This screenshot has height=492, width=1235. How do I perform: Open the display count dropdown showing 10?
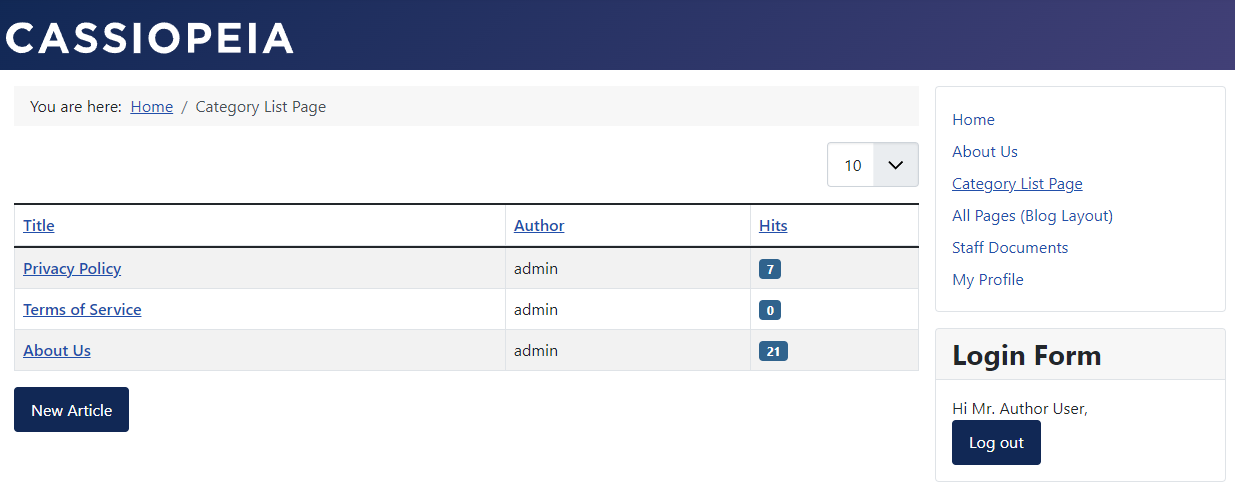pos(872,165)
